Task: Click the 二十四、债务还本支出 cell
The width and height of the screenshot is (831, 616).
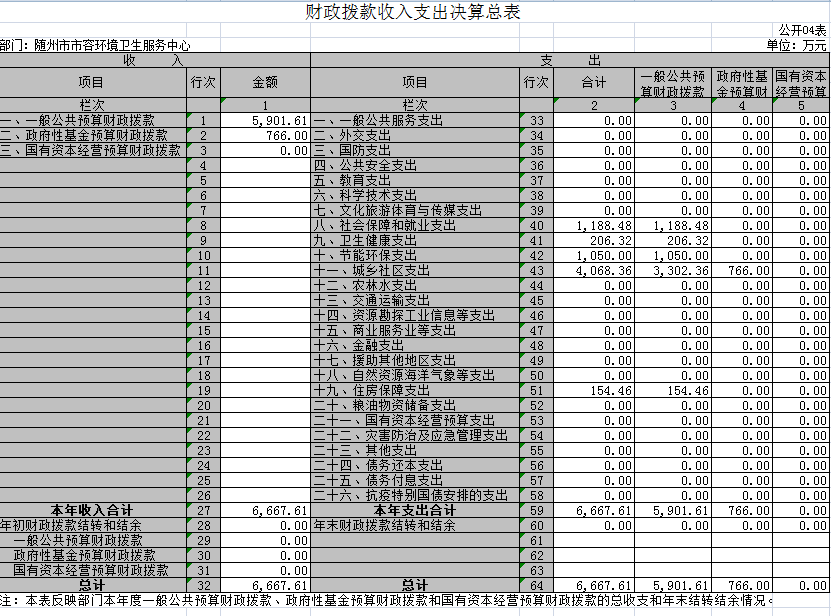Action: pyautogui.click(x=415, y=465)
